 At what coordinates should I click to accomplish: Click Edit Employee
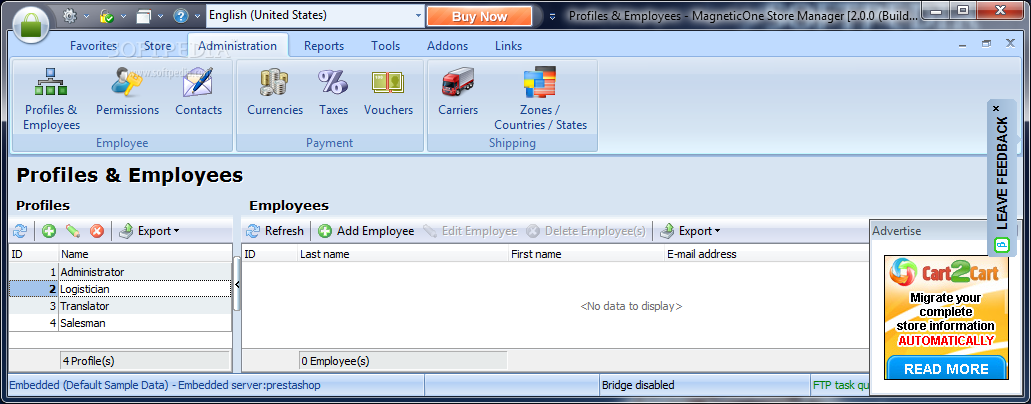point(470,231)
